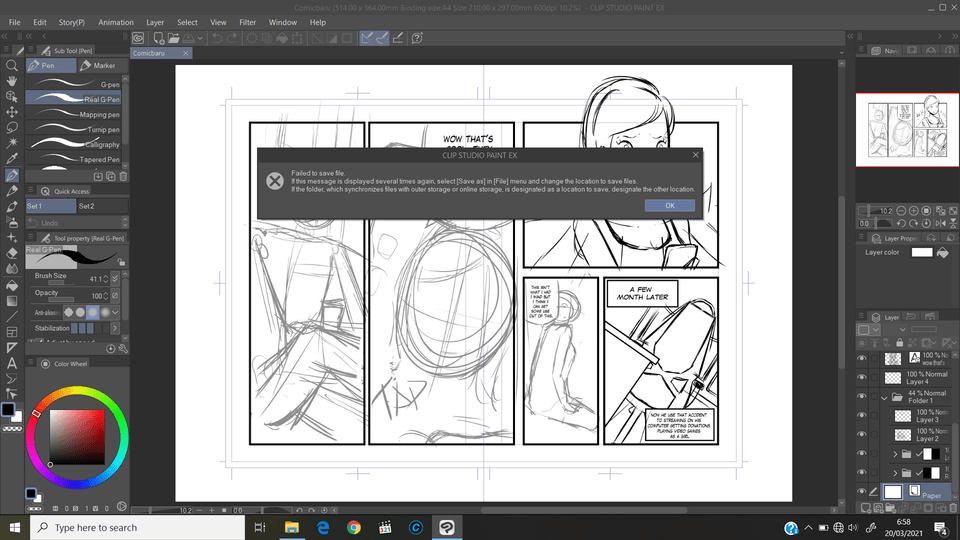Open the layer blending mode dropdown
This screenshot has height=540, width=960.
(903, 329)
